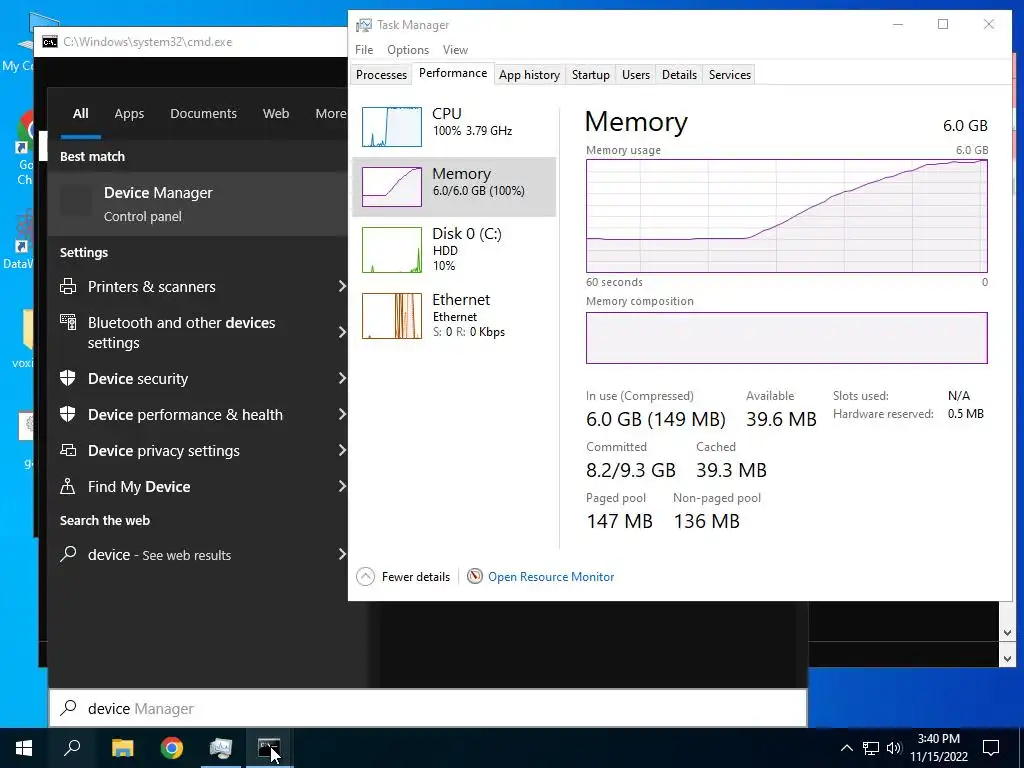Click shield icon beside Device performance & health
This screenshot has width=1024, height=768.
(68, 414)
